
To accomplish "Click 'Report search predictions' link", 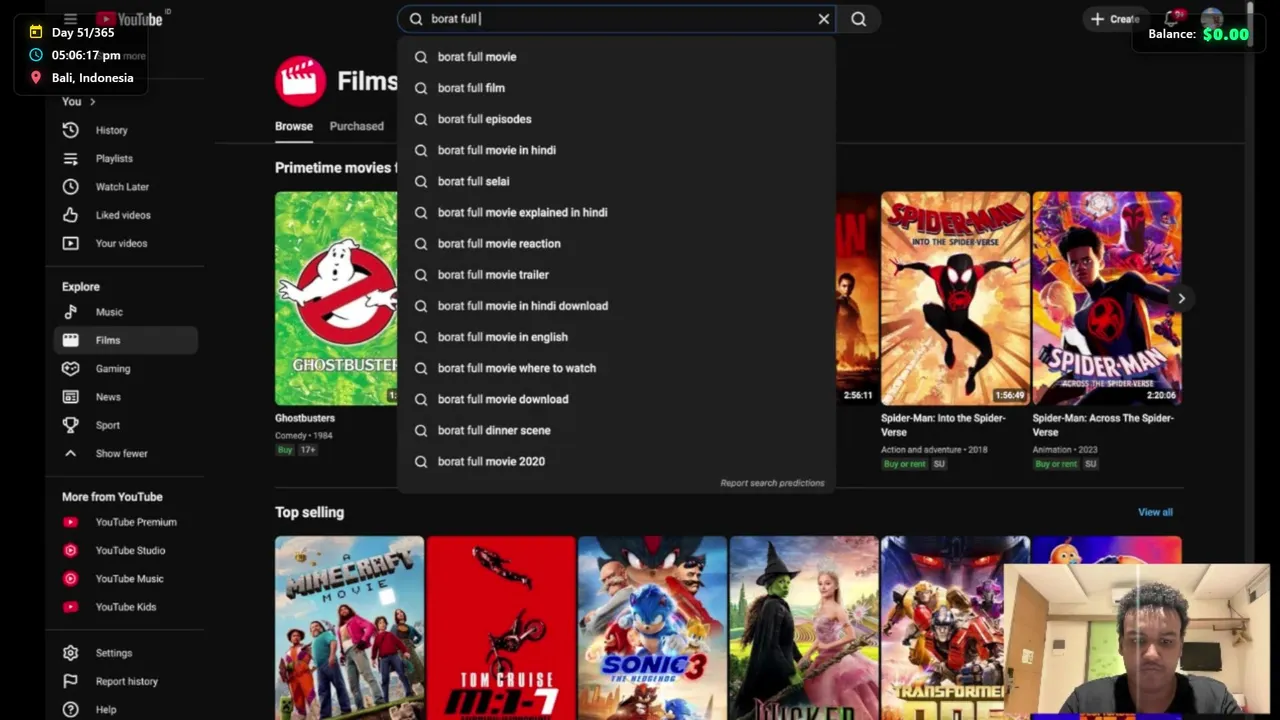I will pos(772,483).
